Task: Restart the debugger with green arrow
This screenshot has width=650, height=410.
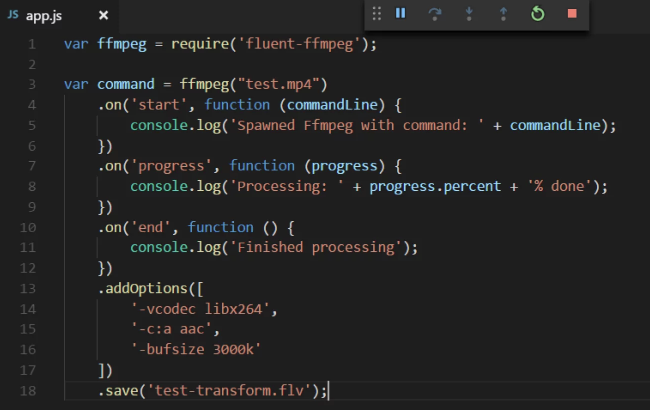Action: (x=538, y=14)
